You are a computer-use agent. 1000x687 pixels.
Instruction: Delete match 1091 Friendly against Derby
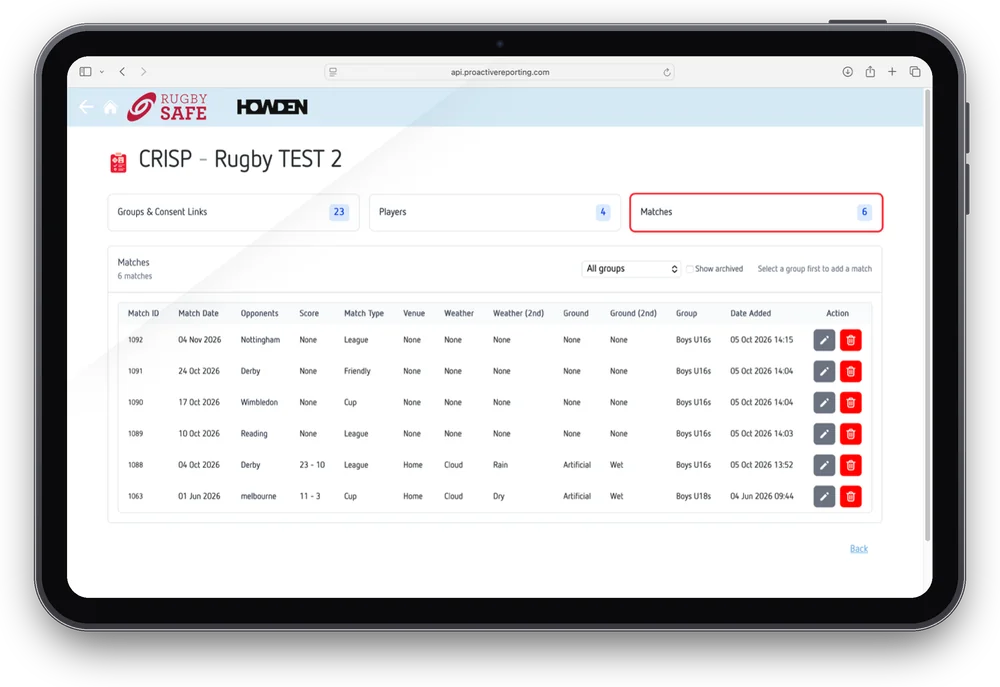pyautogui.click(x=851, y=371)
